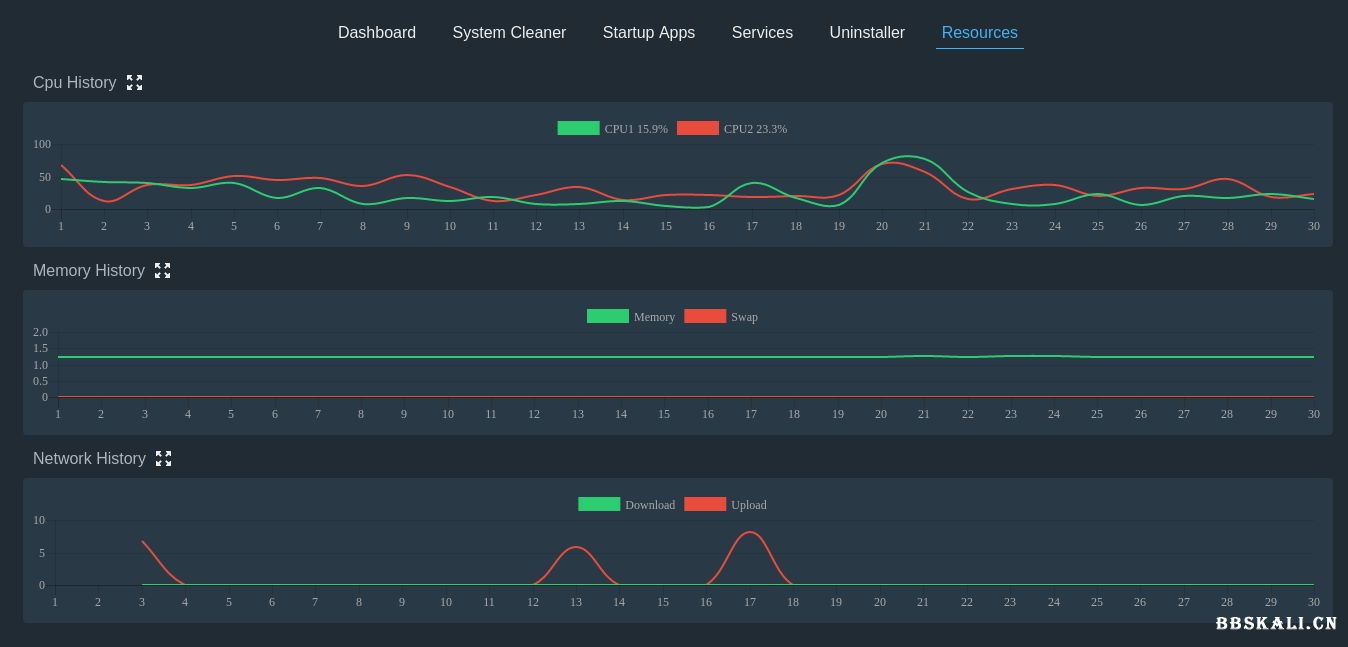
Task: Click the Cpu History section title
Action: pyautogui.click(x=74, y=83)
